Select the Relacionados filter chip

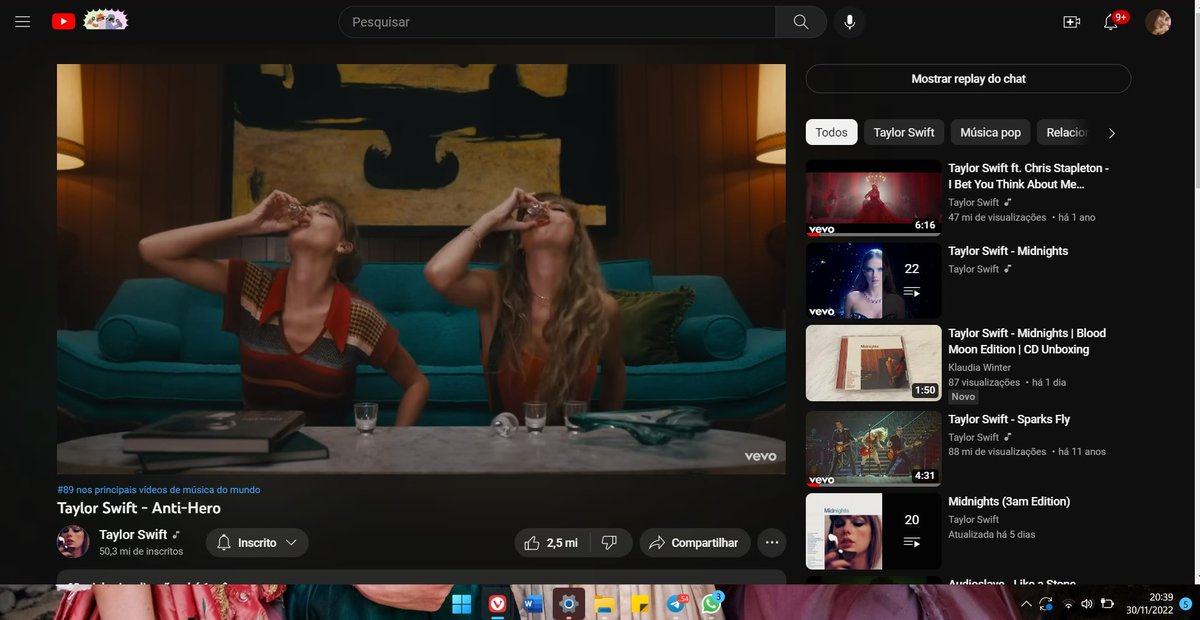click(x=1065, y=132)
